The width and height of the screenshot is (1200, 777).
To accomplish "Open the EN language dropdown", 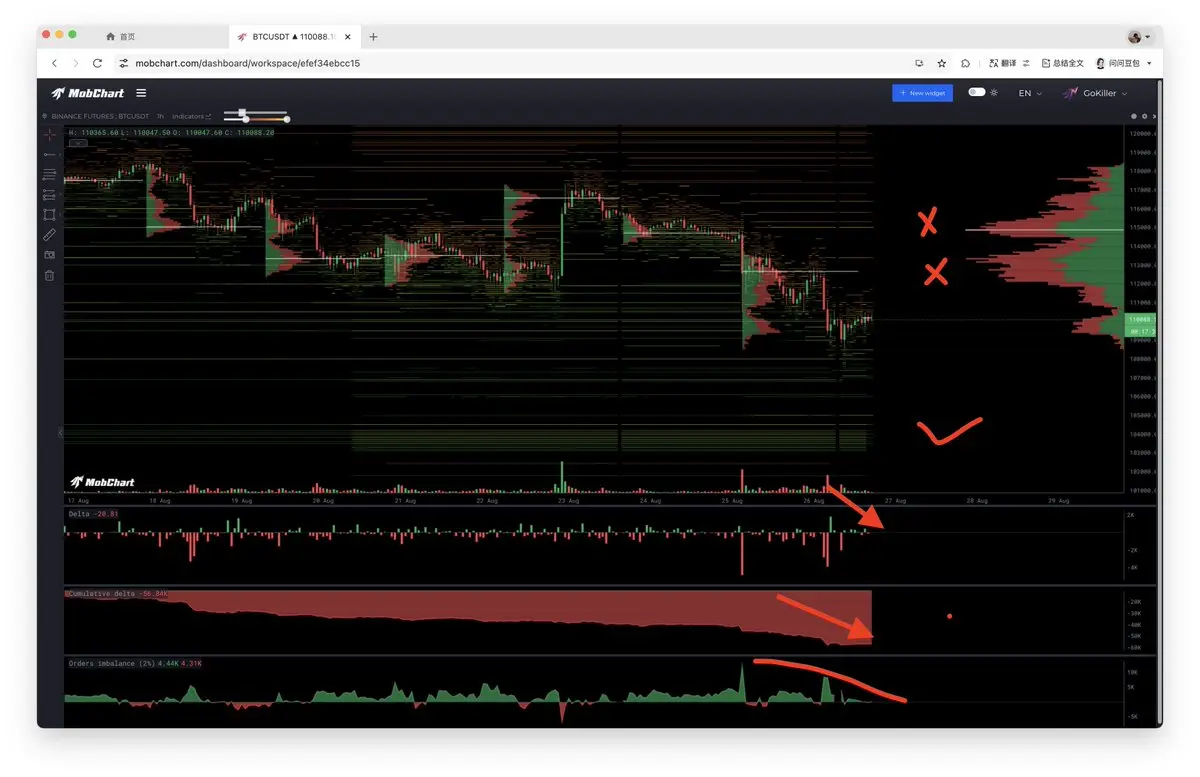I will click(x=1030, y=93).
